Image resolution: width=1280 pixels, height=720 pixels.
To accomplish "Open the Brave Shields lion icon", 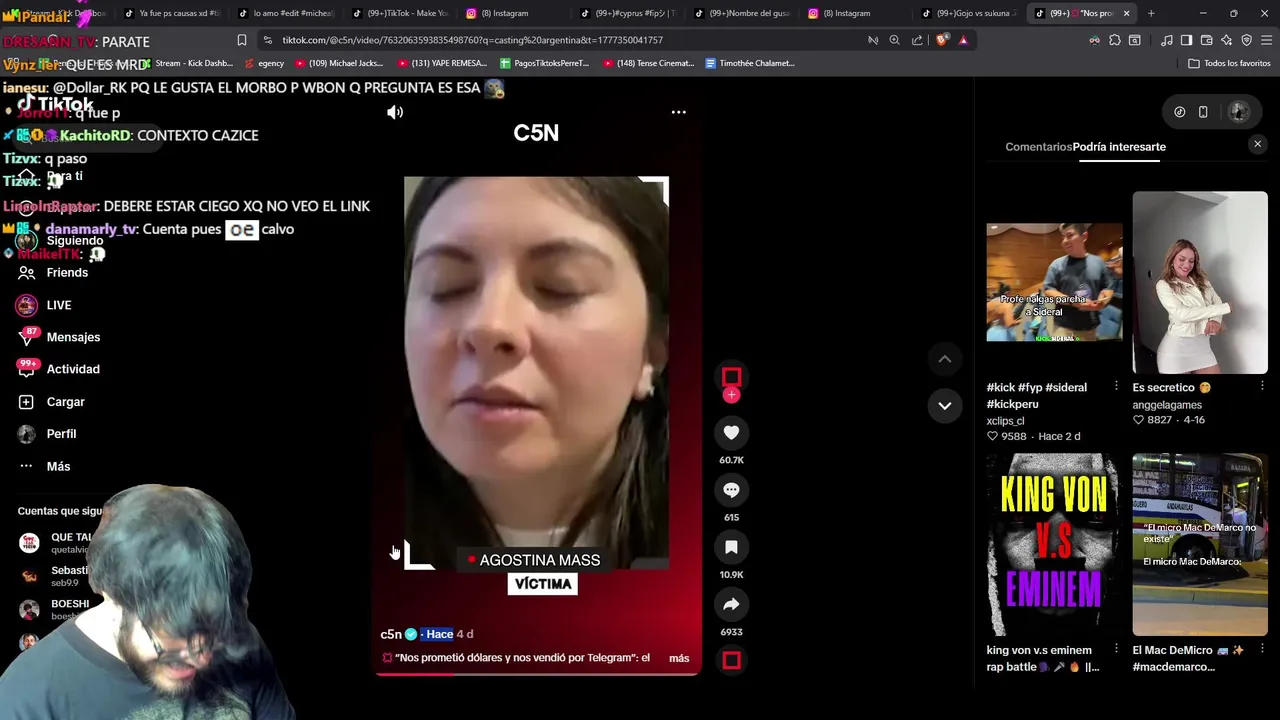I will pyautogui.click(x=941, y=40).
